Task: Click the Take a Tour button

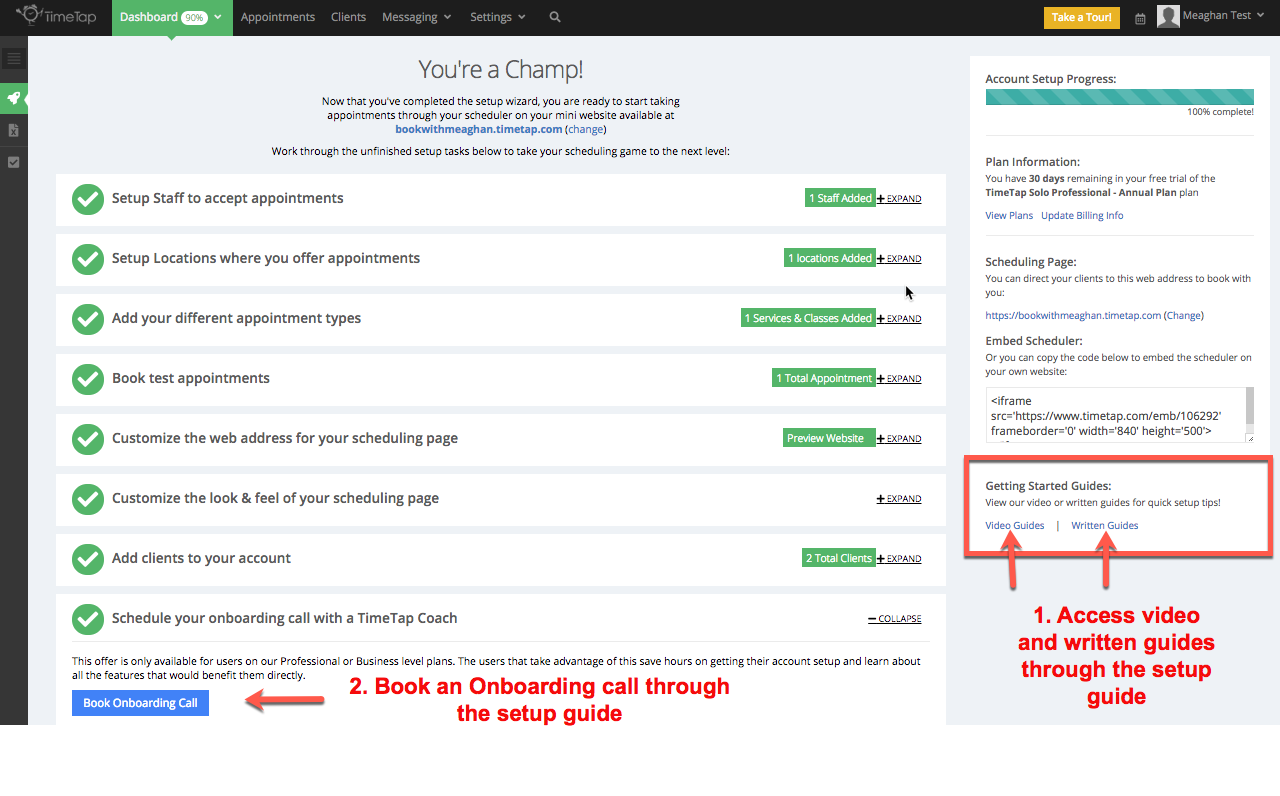Action: click(x=1082, y=18)
